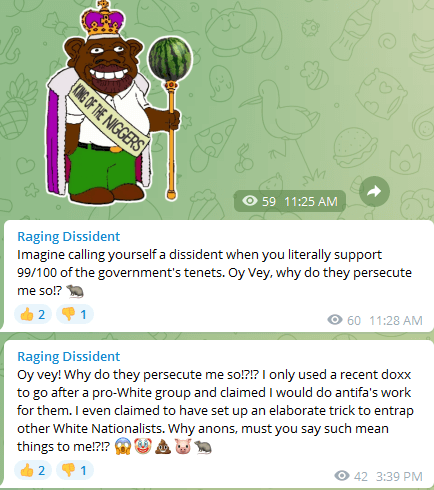
Task: Click the screaming face emoji in the last message
Action: click(123, 447)
